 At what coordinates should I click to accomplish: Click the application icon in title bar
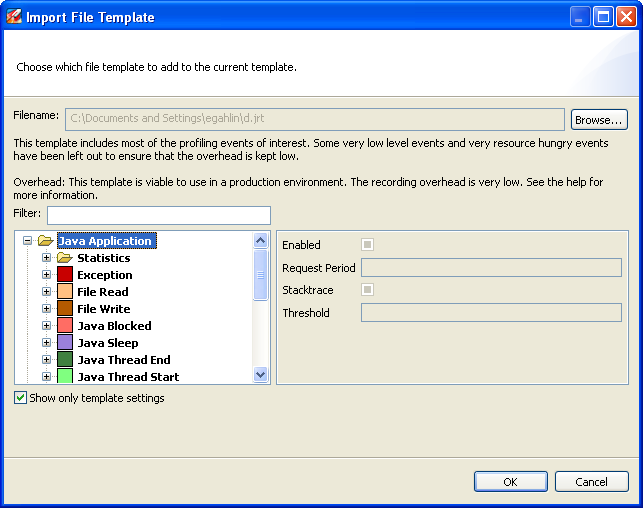[x=14, y=16]
